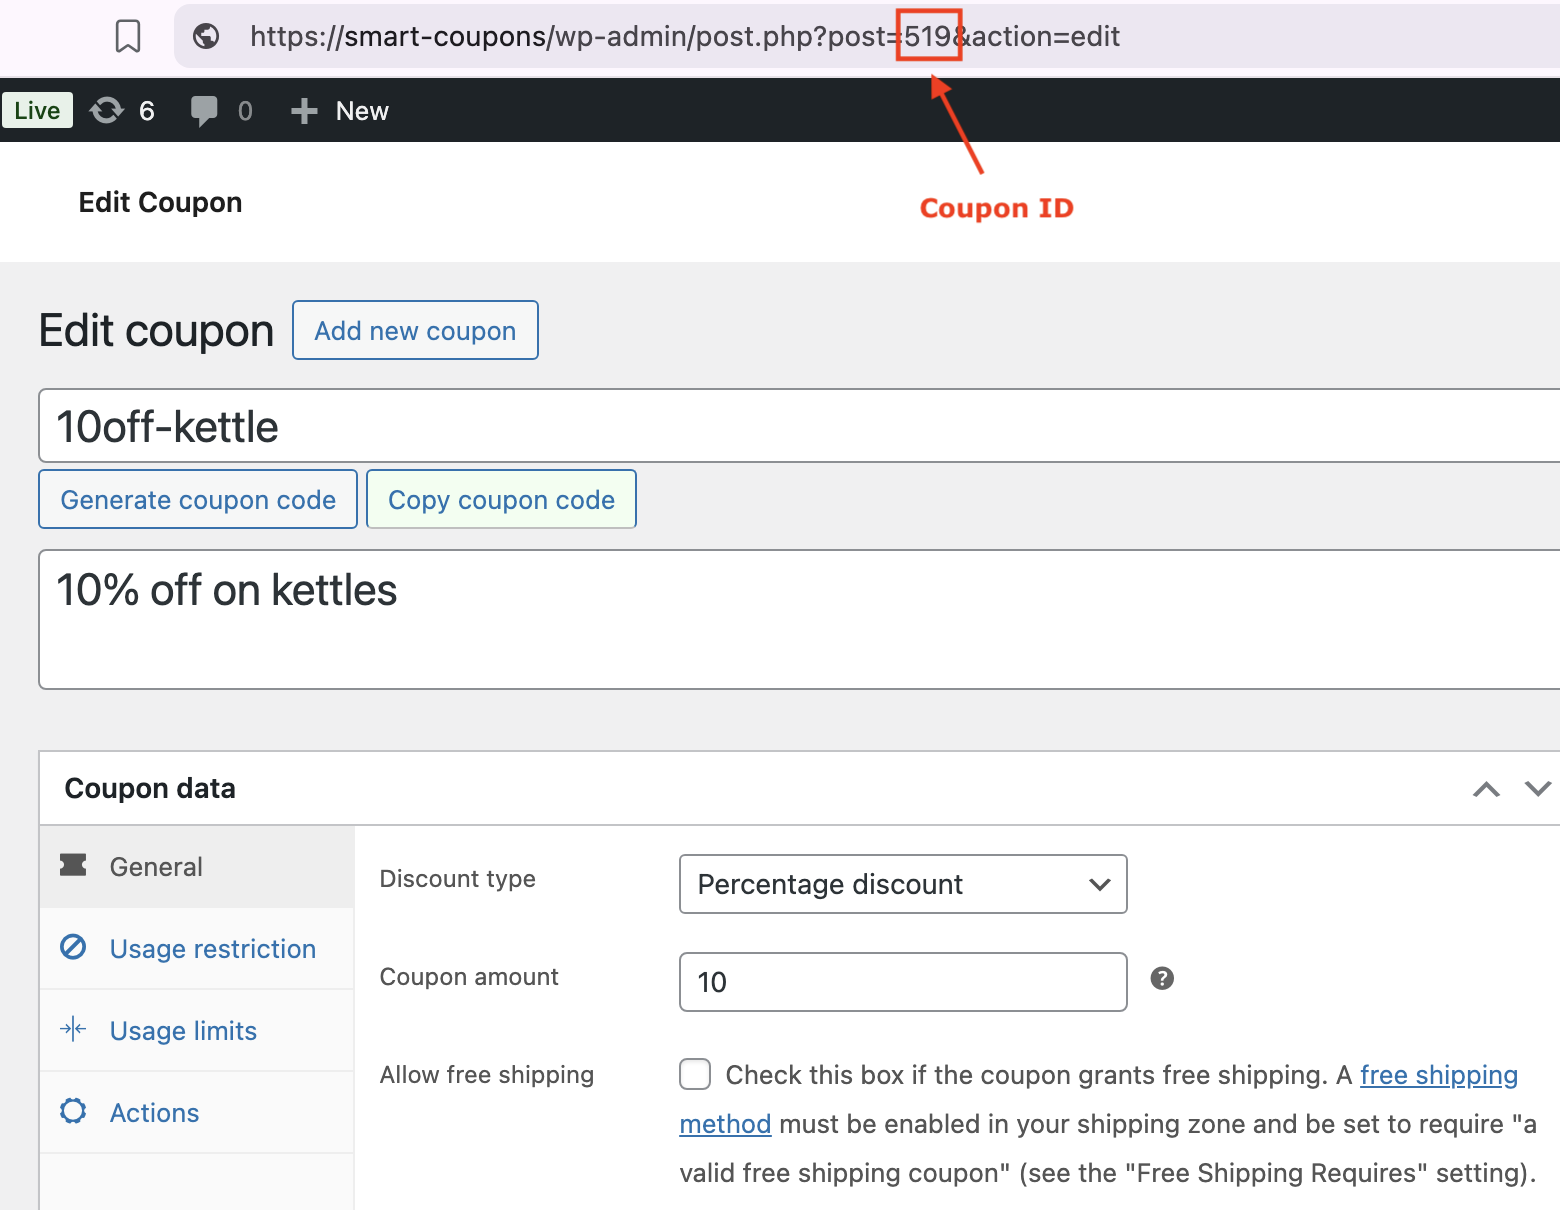Click the coupon amount help icon
The height and width of the screenshot is (1210, 1560).
[x=1162, y=978]
